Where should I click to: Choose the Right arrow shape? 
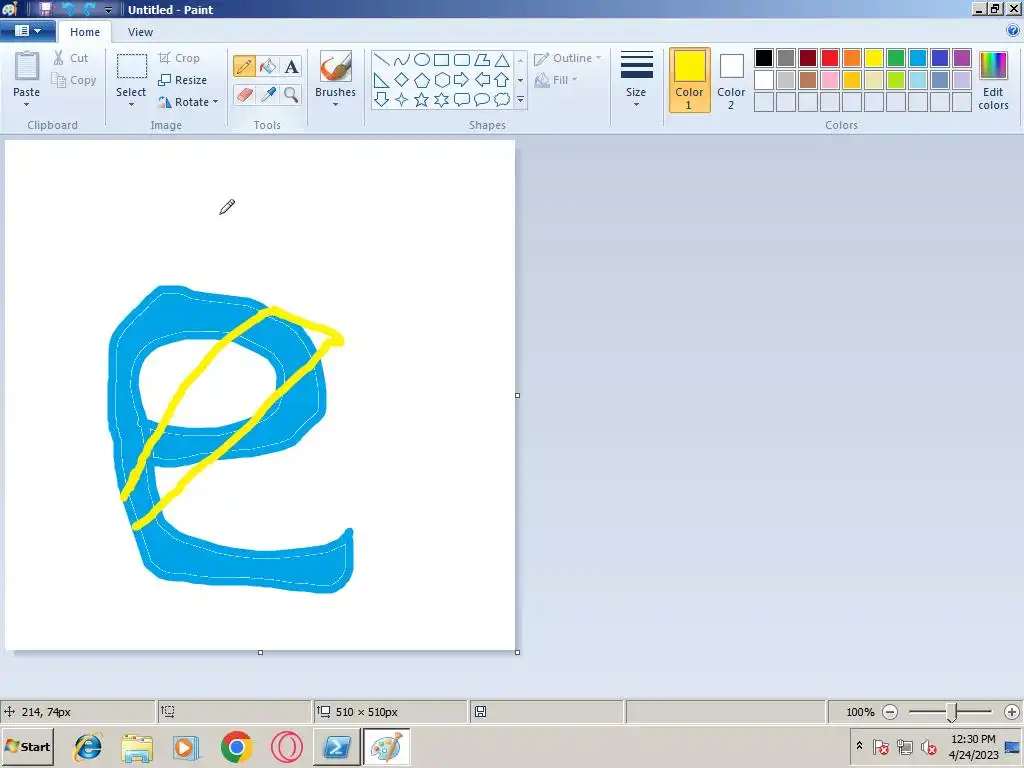point(462,80)
